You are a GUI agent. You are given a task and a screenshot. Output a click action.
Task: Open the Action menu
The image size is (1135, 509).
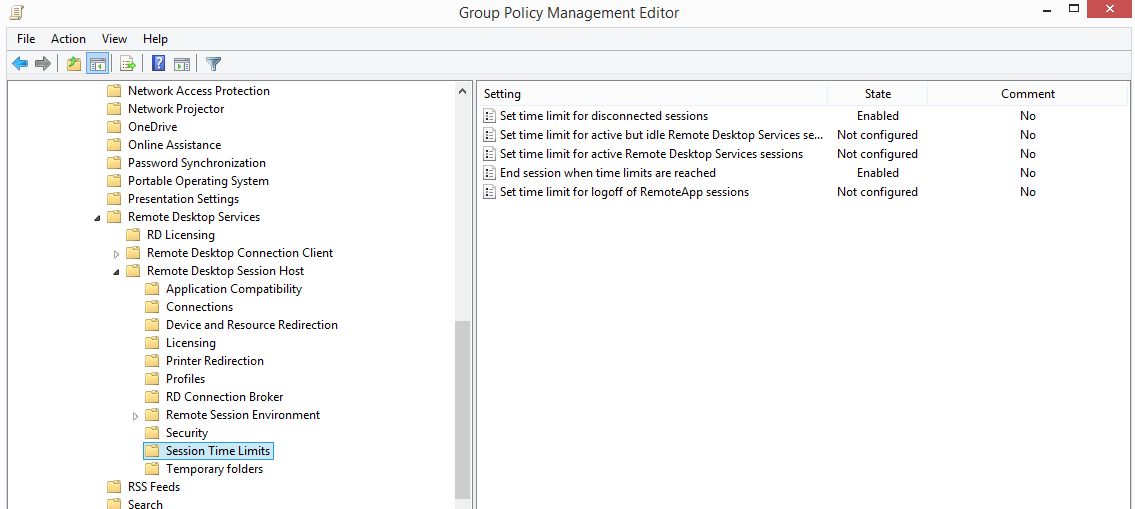(x=68, y=39)
